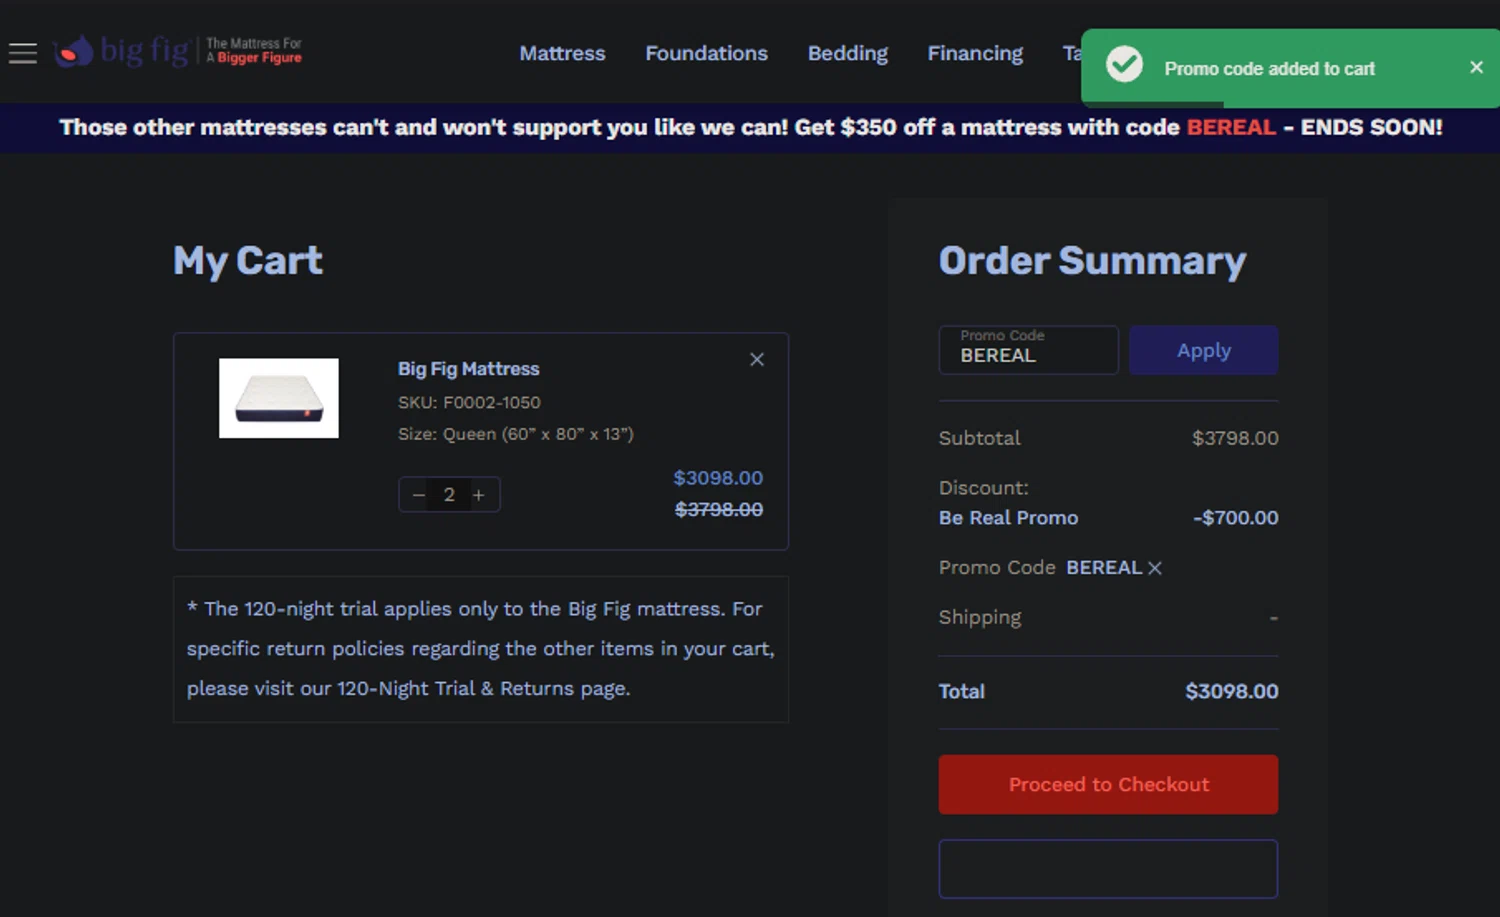Click the green checkmark success icon

pos(1124,65)
